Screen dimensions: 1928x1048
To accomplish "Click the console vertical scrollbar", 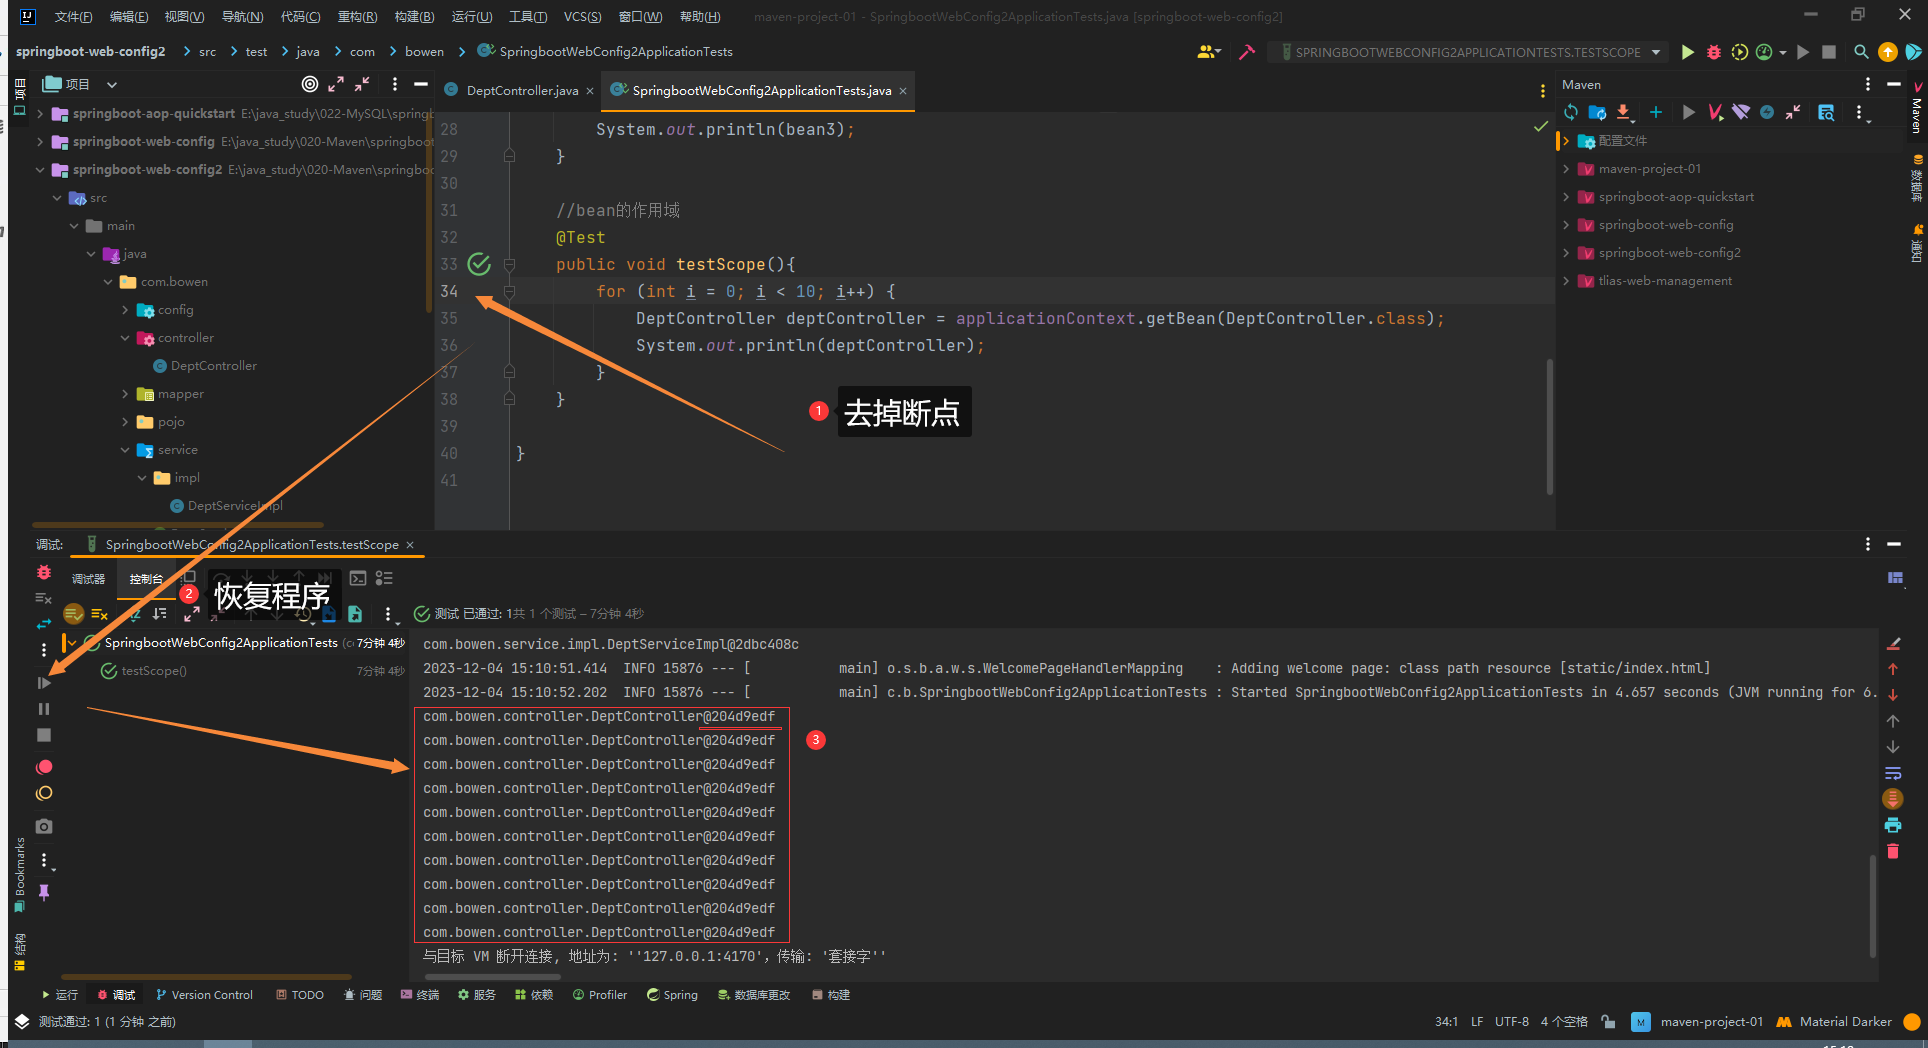I will (1873, 906).
